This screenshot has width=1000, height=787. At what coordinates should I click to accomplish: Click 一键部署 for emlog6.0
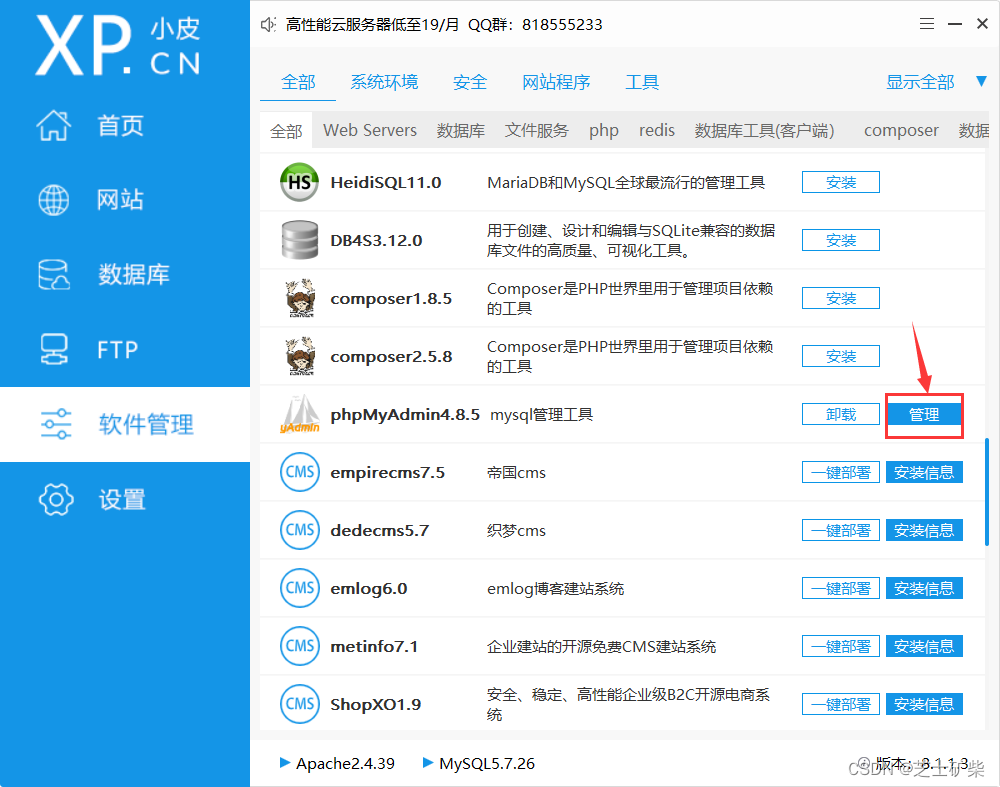841,588
